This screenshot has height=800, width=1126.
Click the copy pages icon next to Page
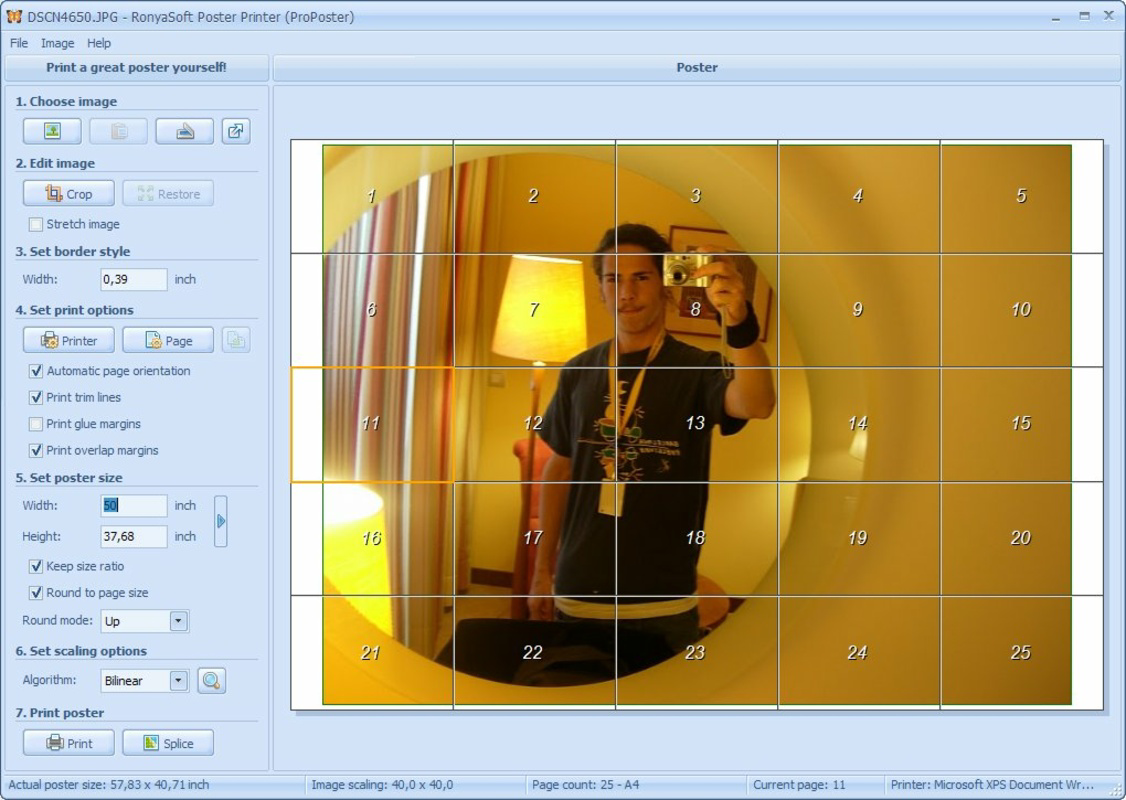pyautogui.click(x=236, y=340)
